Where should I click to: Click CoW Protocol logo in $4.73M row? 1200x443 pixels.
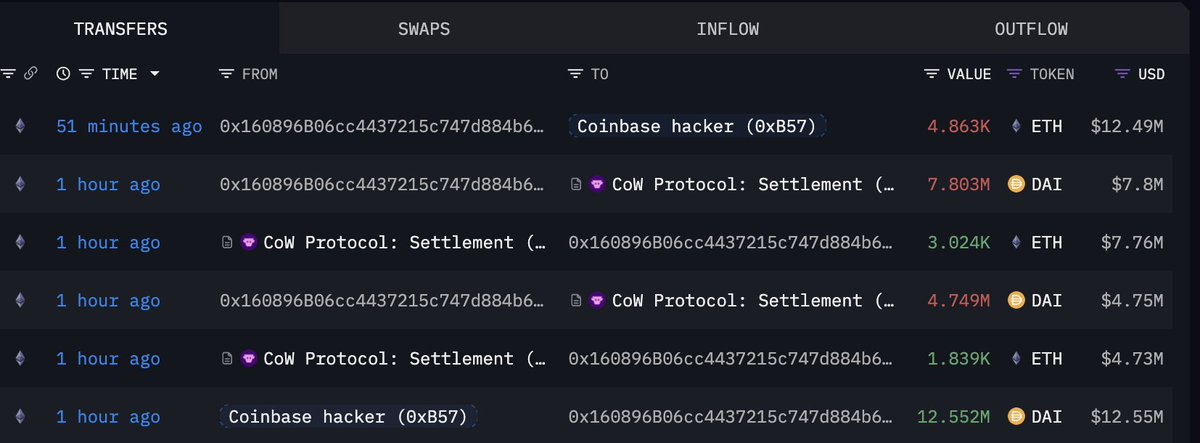(x=249, y=358)
